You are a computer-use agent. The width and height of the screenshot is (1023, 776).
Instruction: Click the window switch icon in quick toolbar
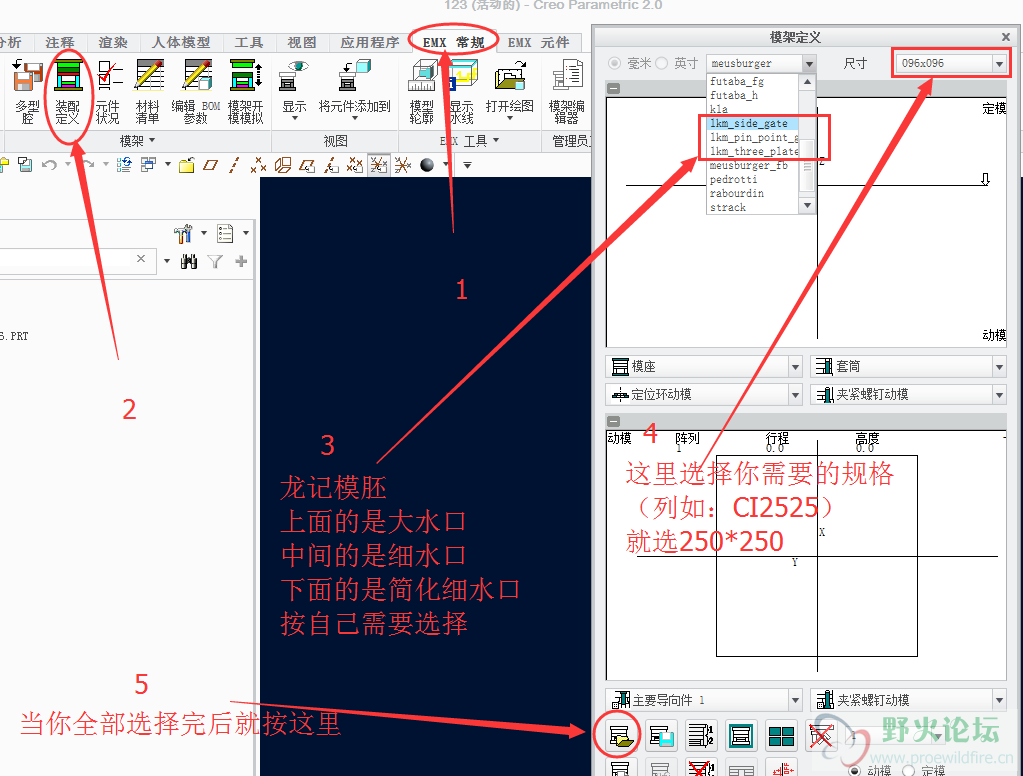[149, 165]
